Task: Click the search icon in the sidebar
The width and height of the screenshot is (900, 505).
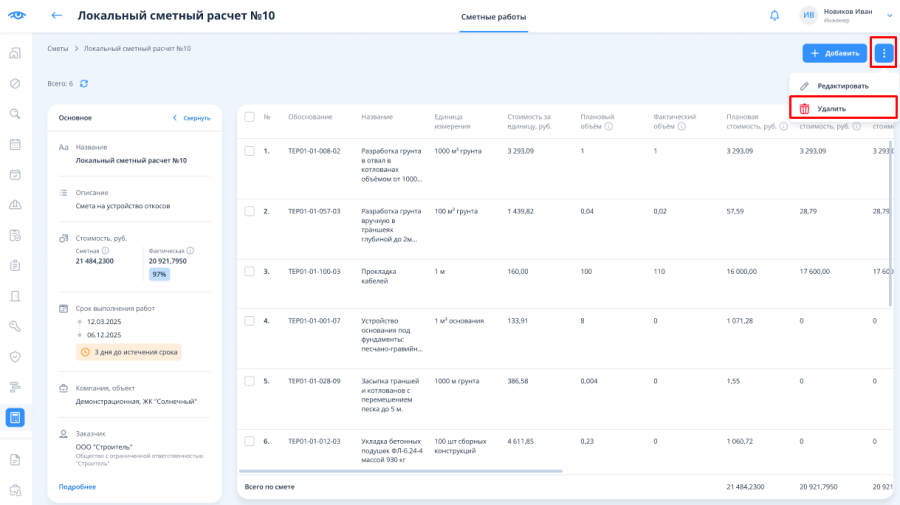Action: click(x=15, y=114)
